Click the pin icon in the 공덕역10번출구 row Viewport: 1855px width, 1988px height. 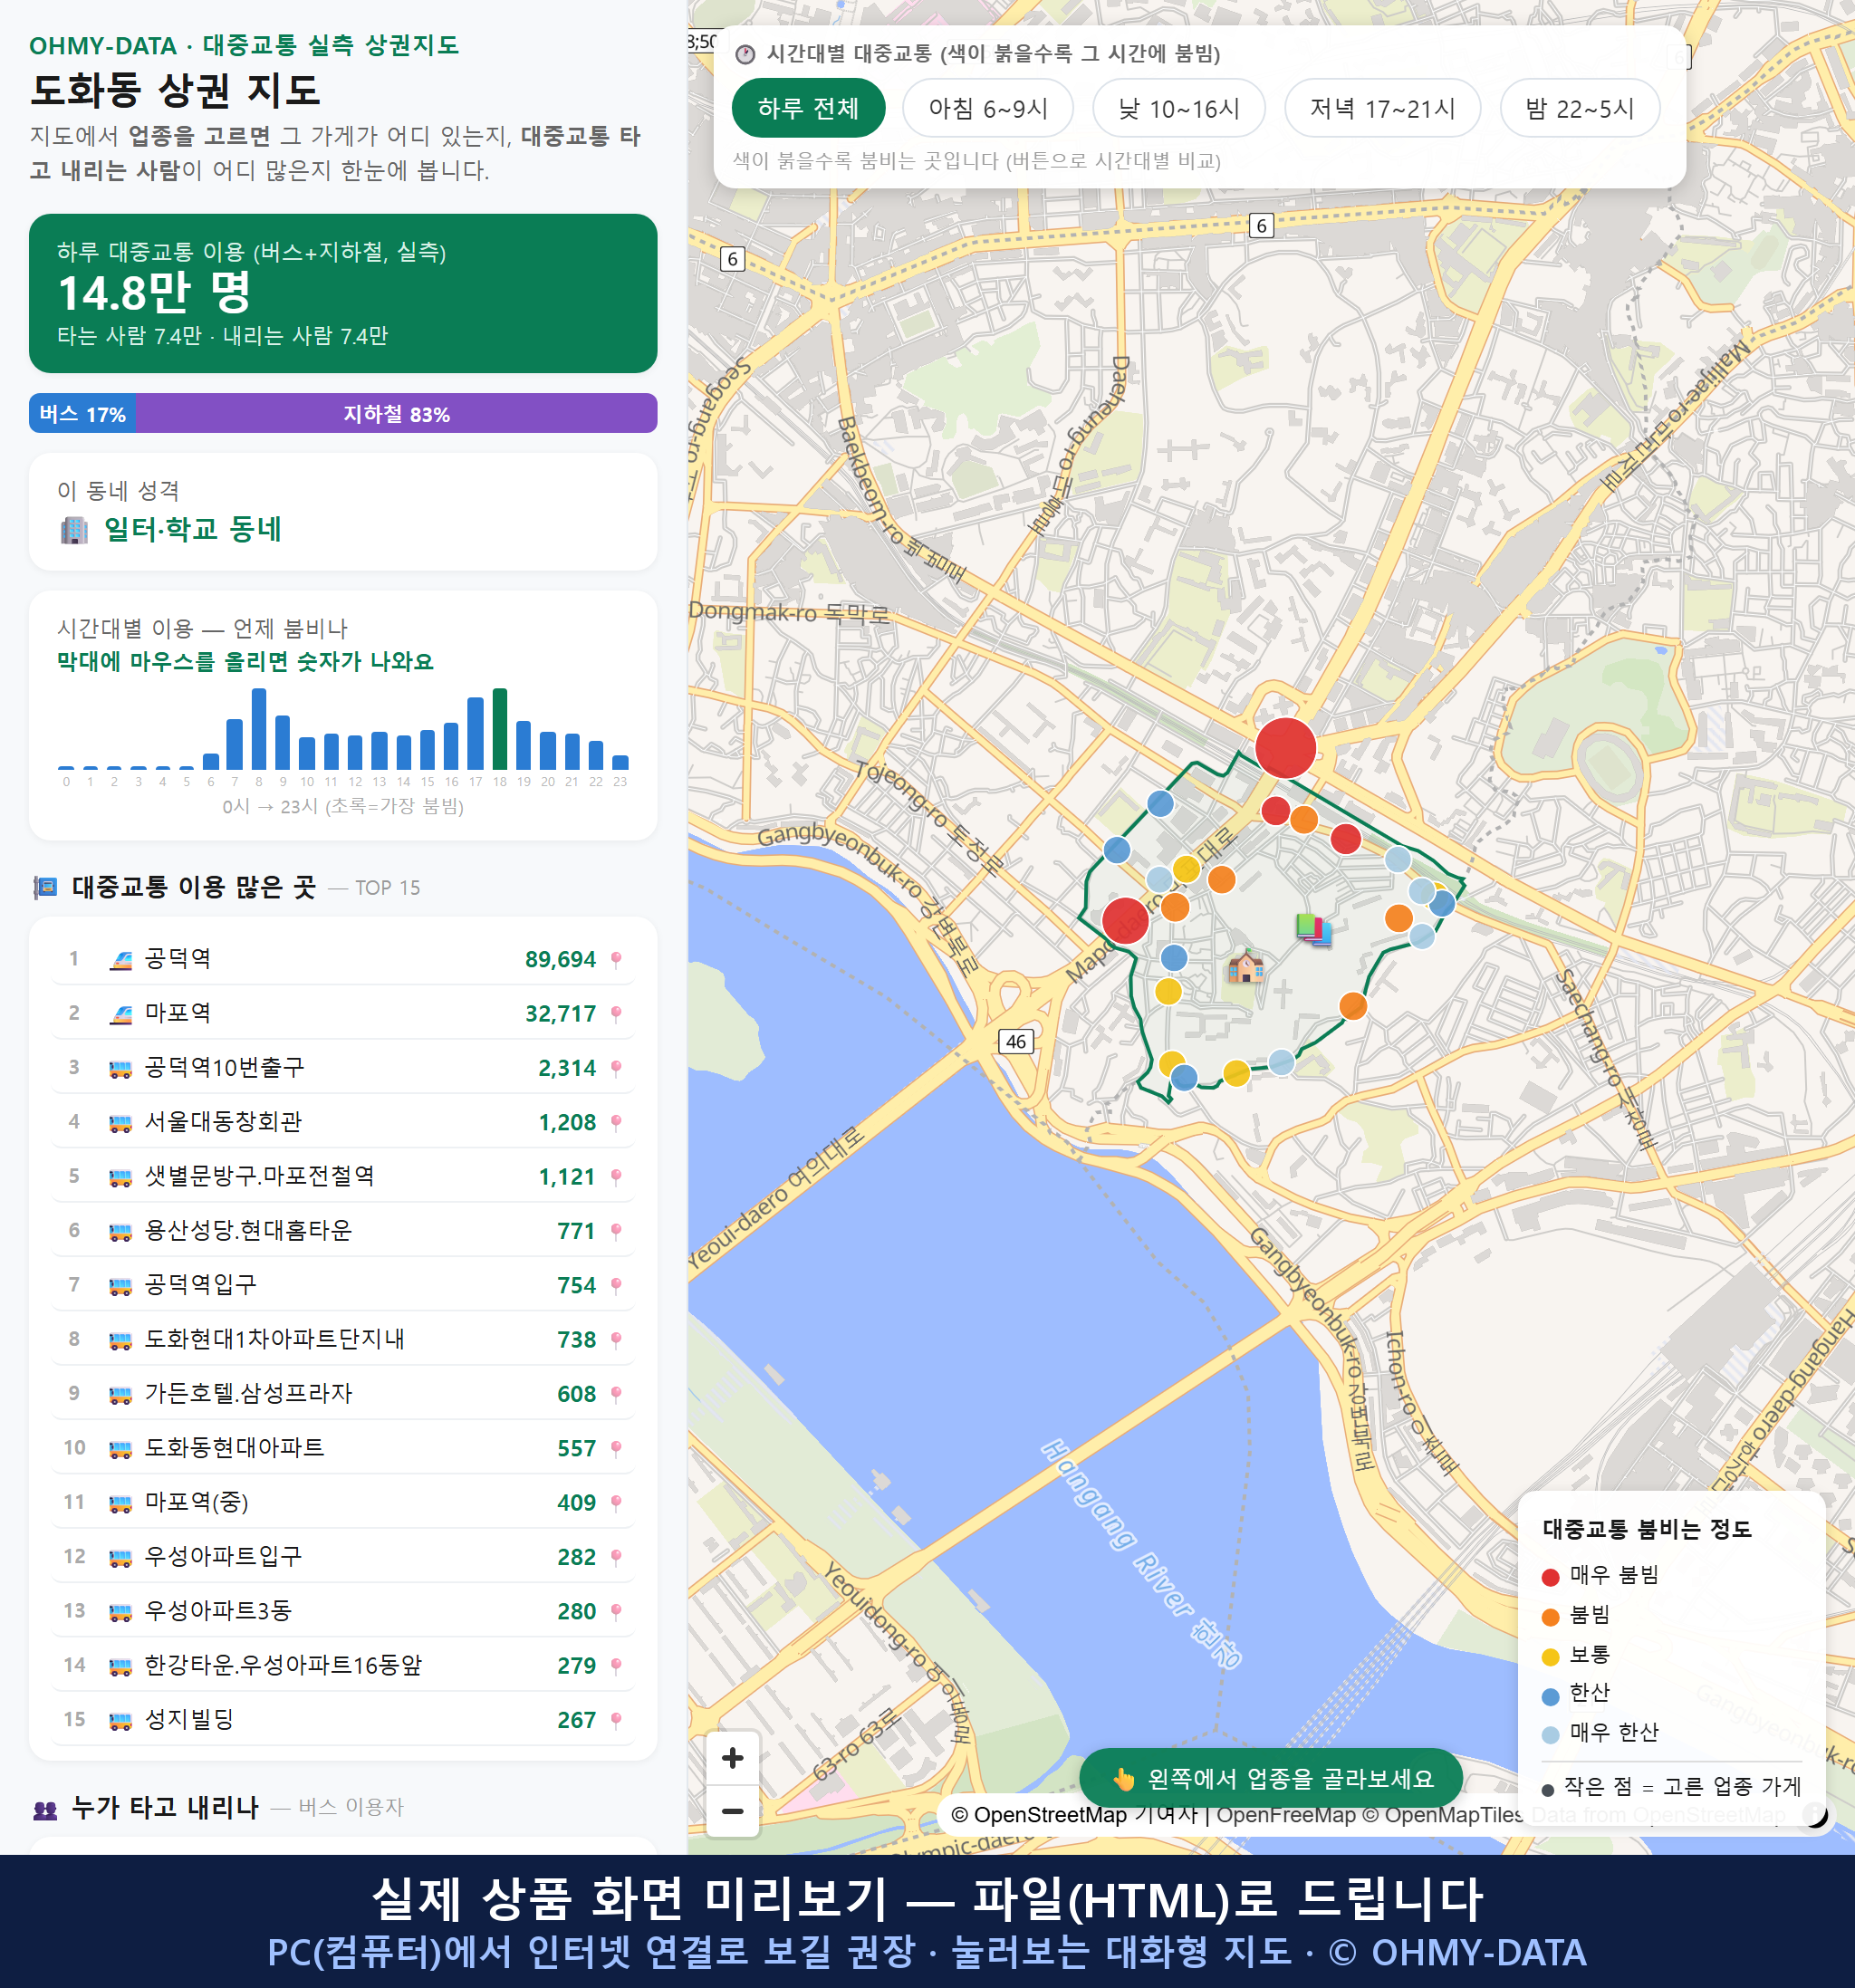616,1068
